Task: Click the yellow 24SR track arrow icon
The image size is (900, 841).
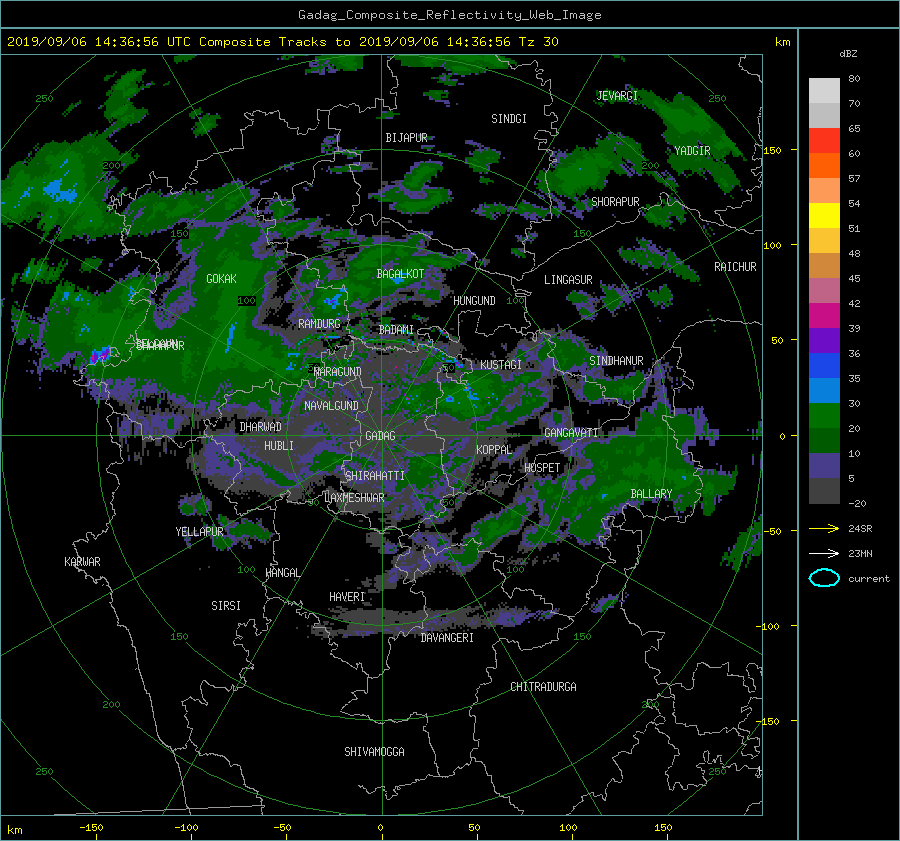Action: (824, 528)
